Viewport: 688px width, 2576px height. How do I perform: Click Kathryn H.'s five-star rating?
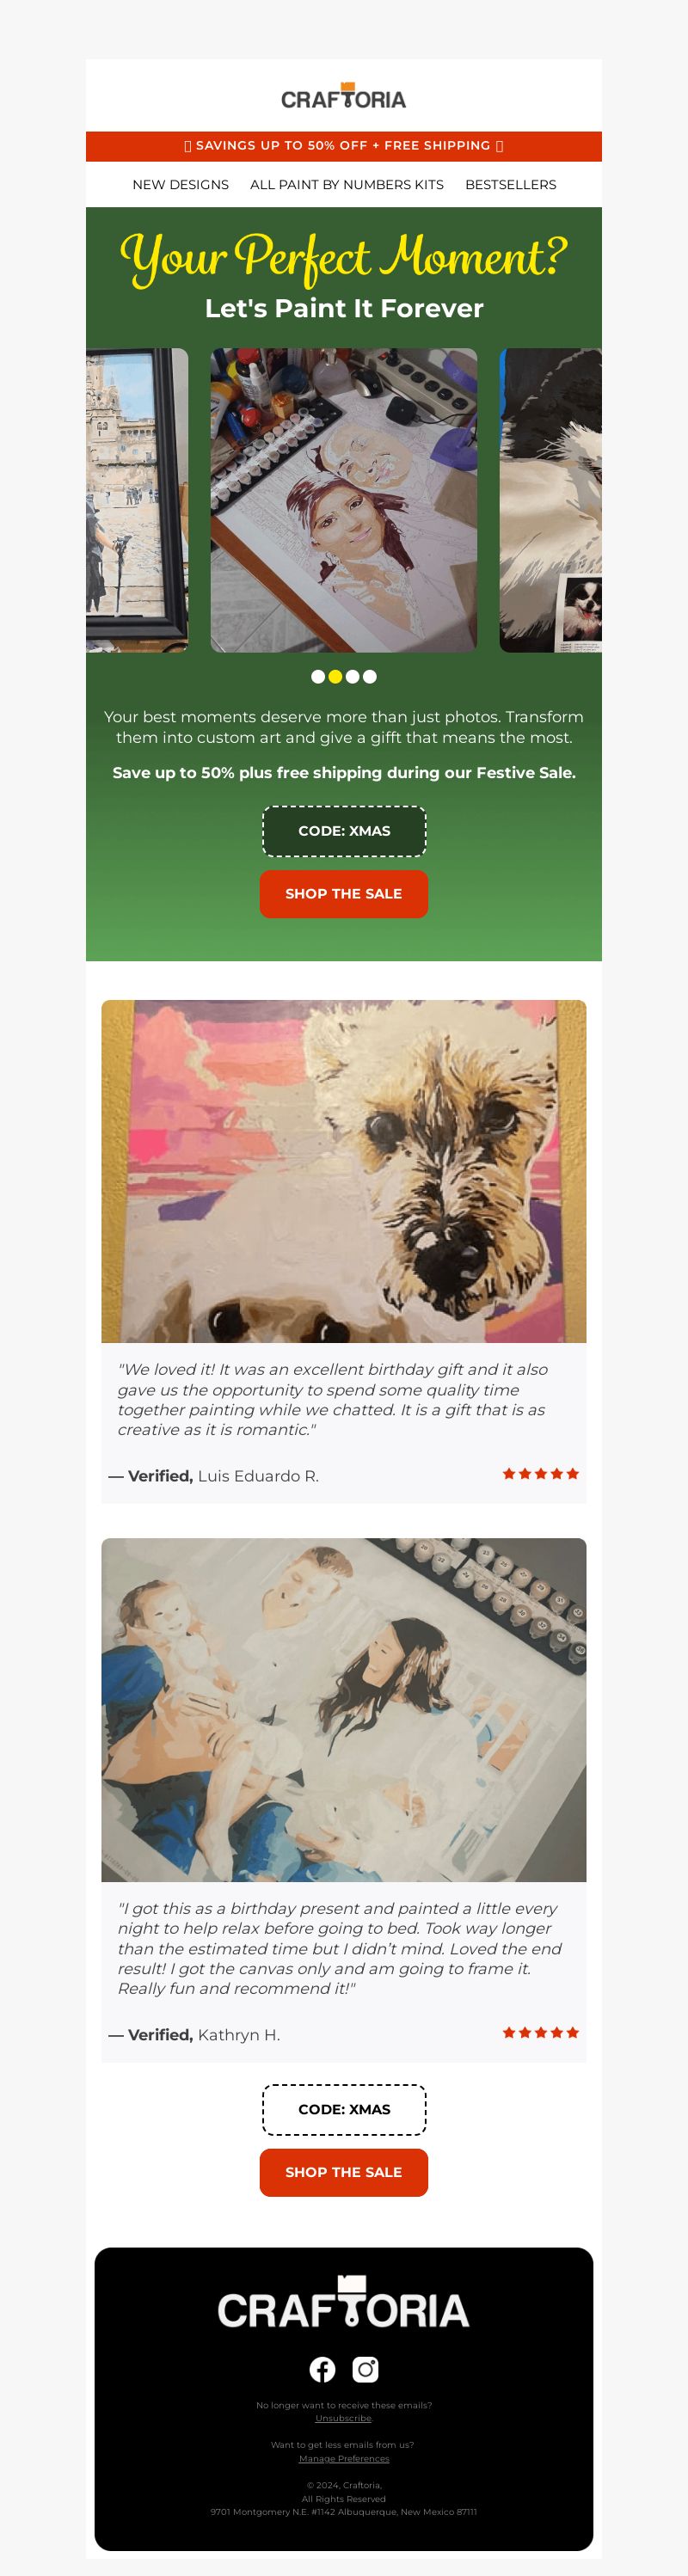pos(540,2033)
